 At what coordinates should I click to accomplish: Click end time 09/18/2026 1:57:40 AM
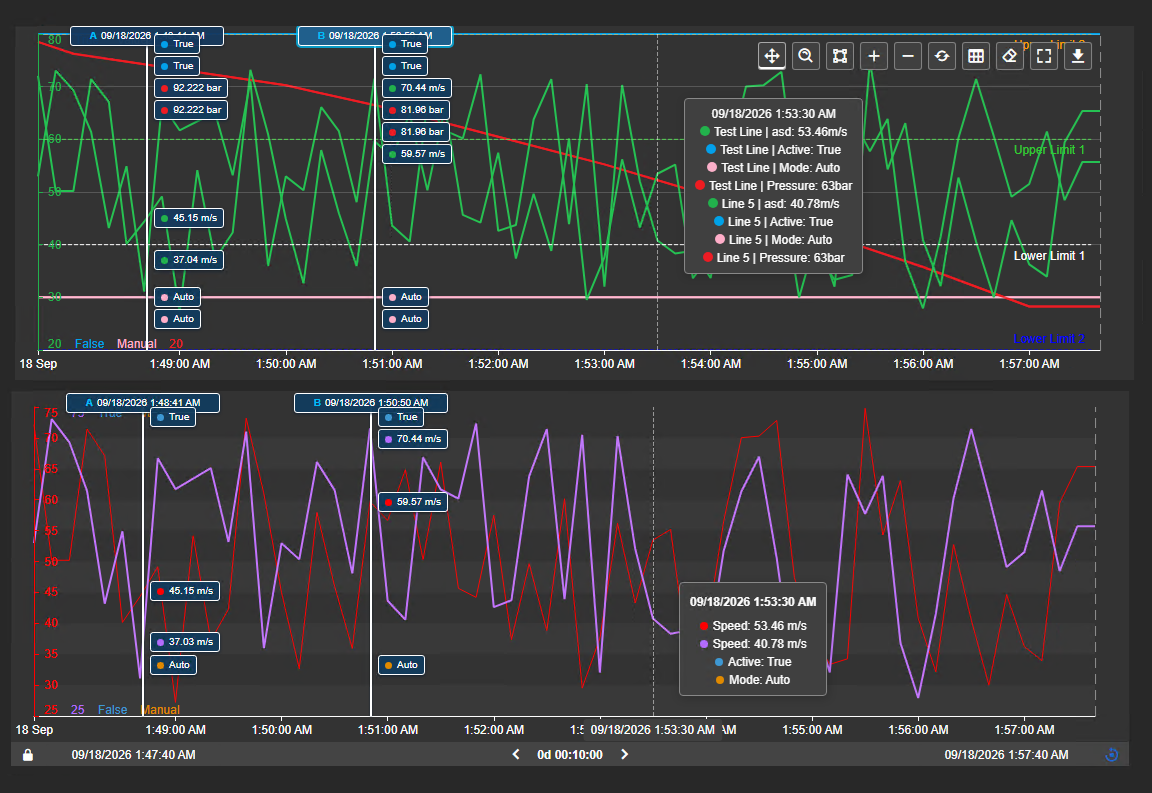1007,755
